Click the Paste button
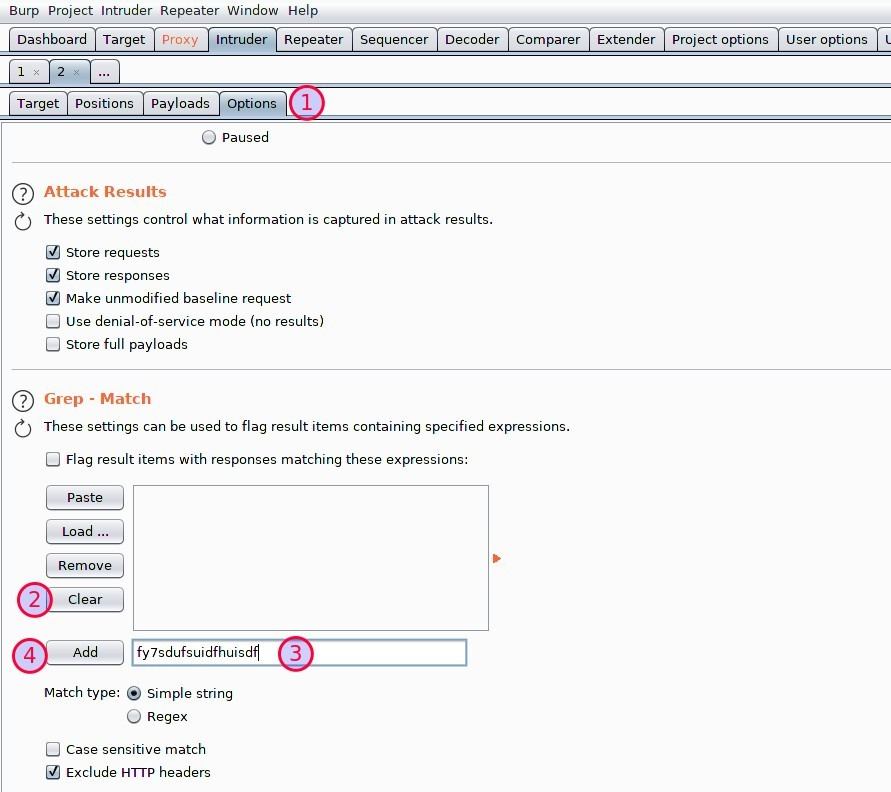Viewport: 891px width, 792px height. click(x=85, y=498)
